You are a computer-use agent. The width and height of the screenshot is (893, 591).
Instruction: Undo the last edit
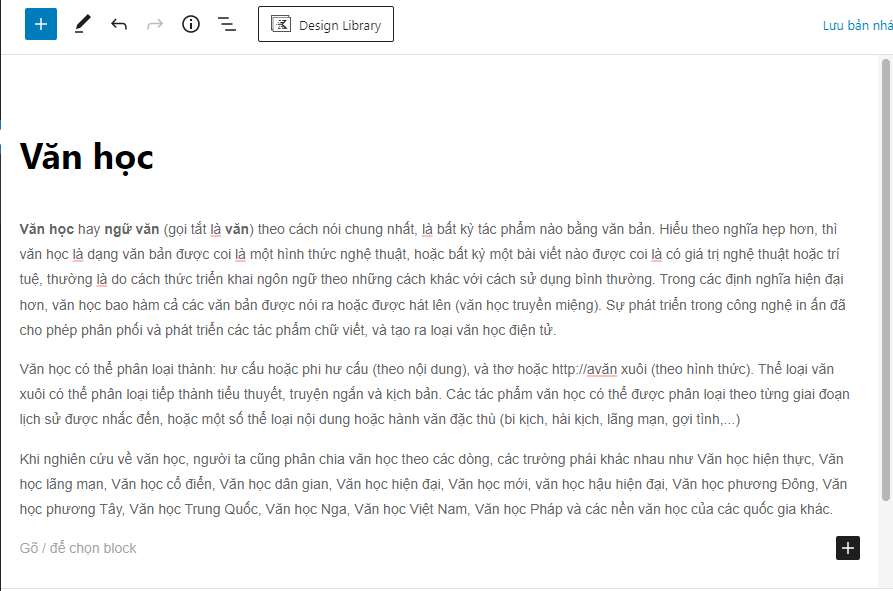[x=119, y=24]
